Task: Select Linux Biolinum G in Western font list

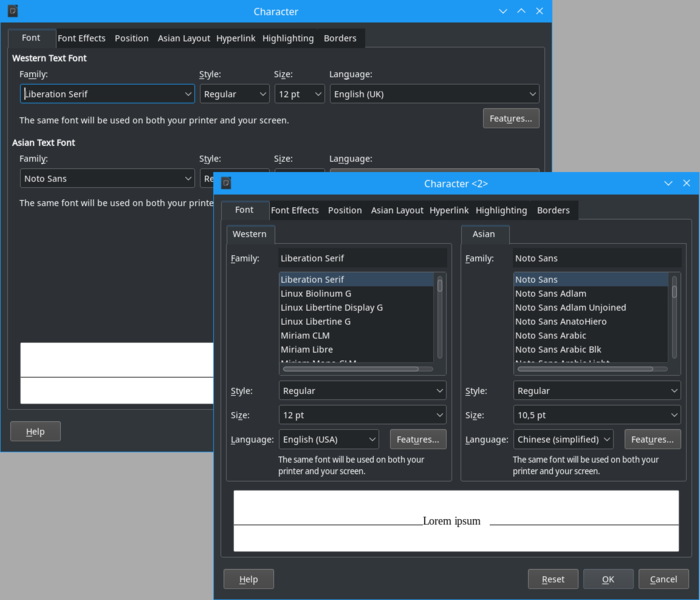Action: [x=316, y=294]
